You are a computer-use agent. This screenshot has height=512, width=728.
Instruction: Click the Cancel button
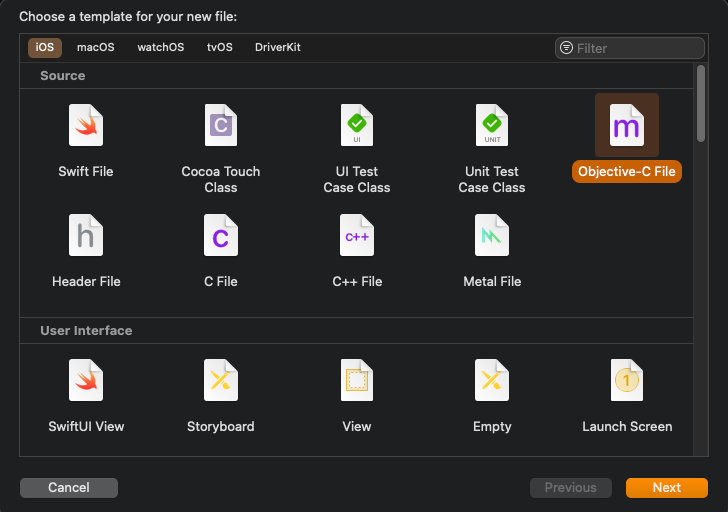[x=69, y=487]
